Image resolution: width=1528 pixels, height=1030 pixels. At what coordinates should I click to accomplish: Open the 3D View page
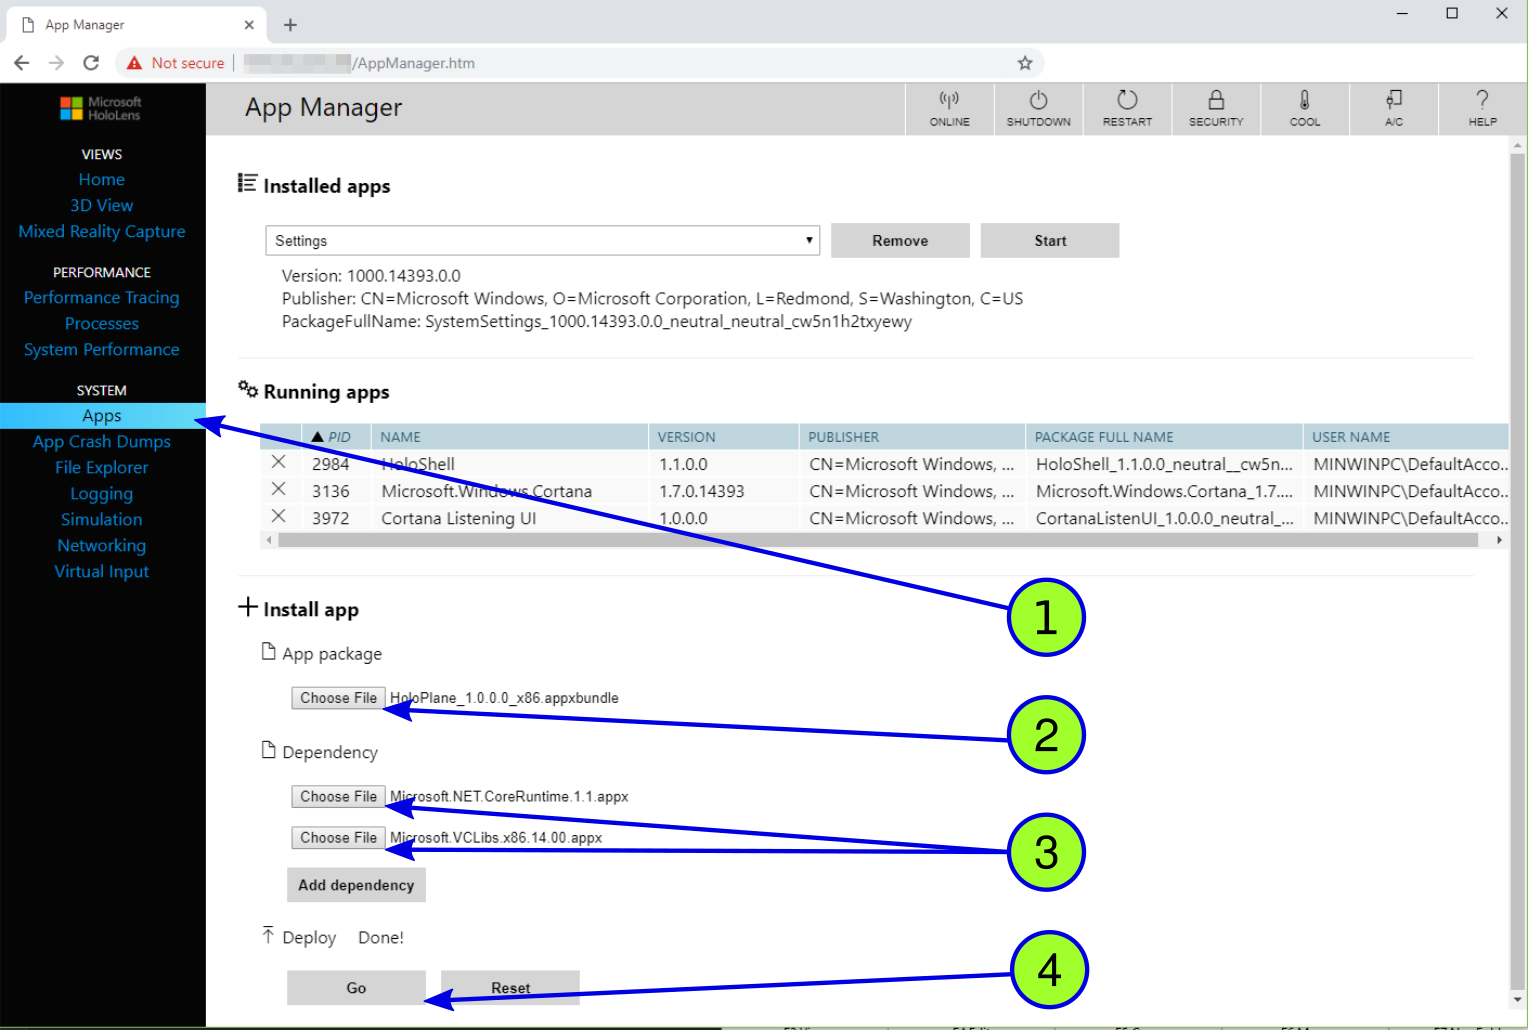102,206
